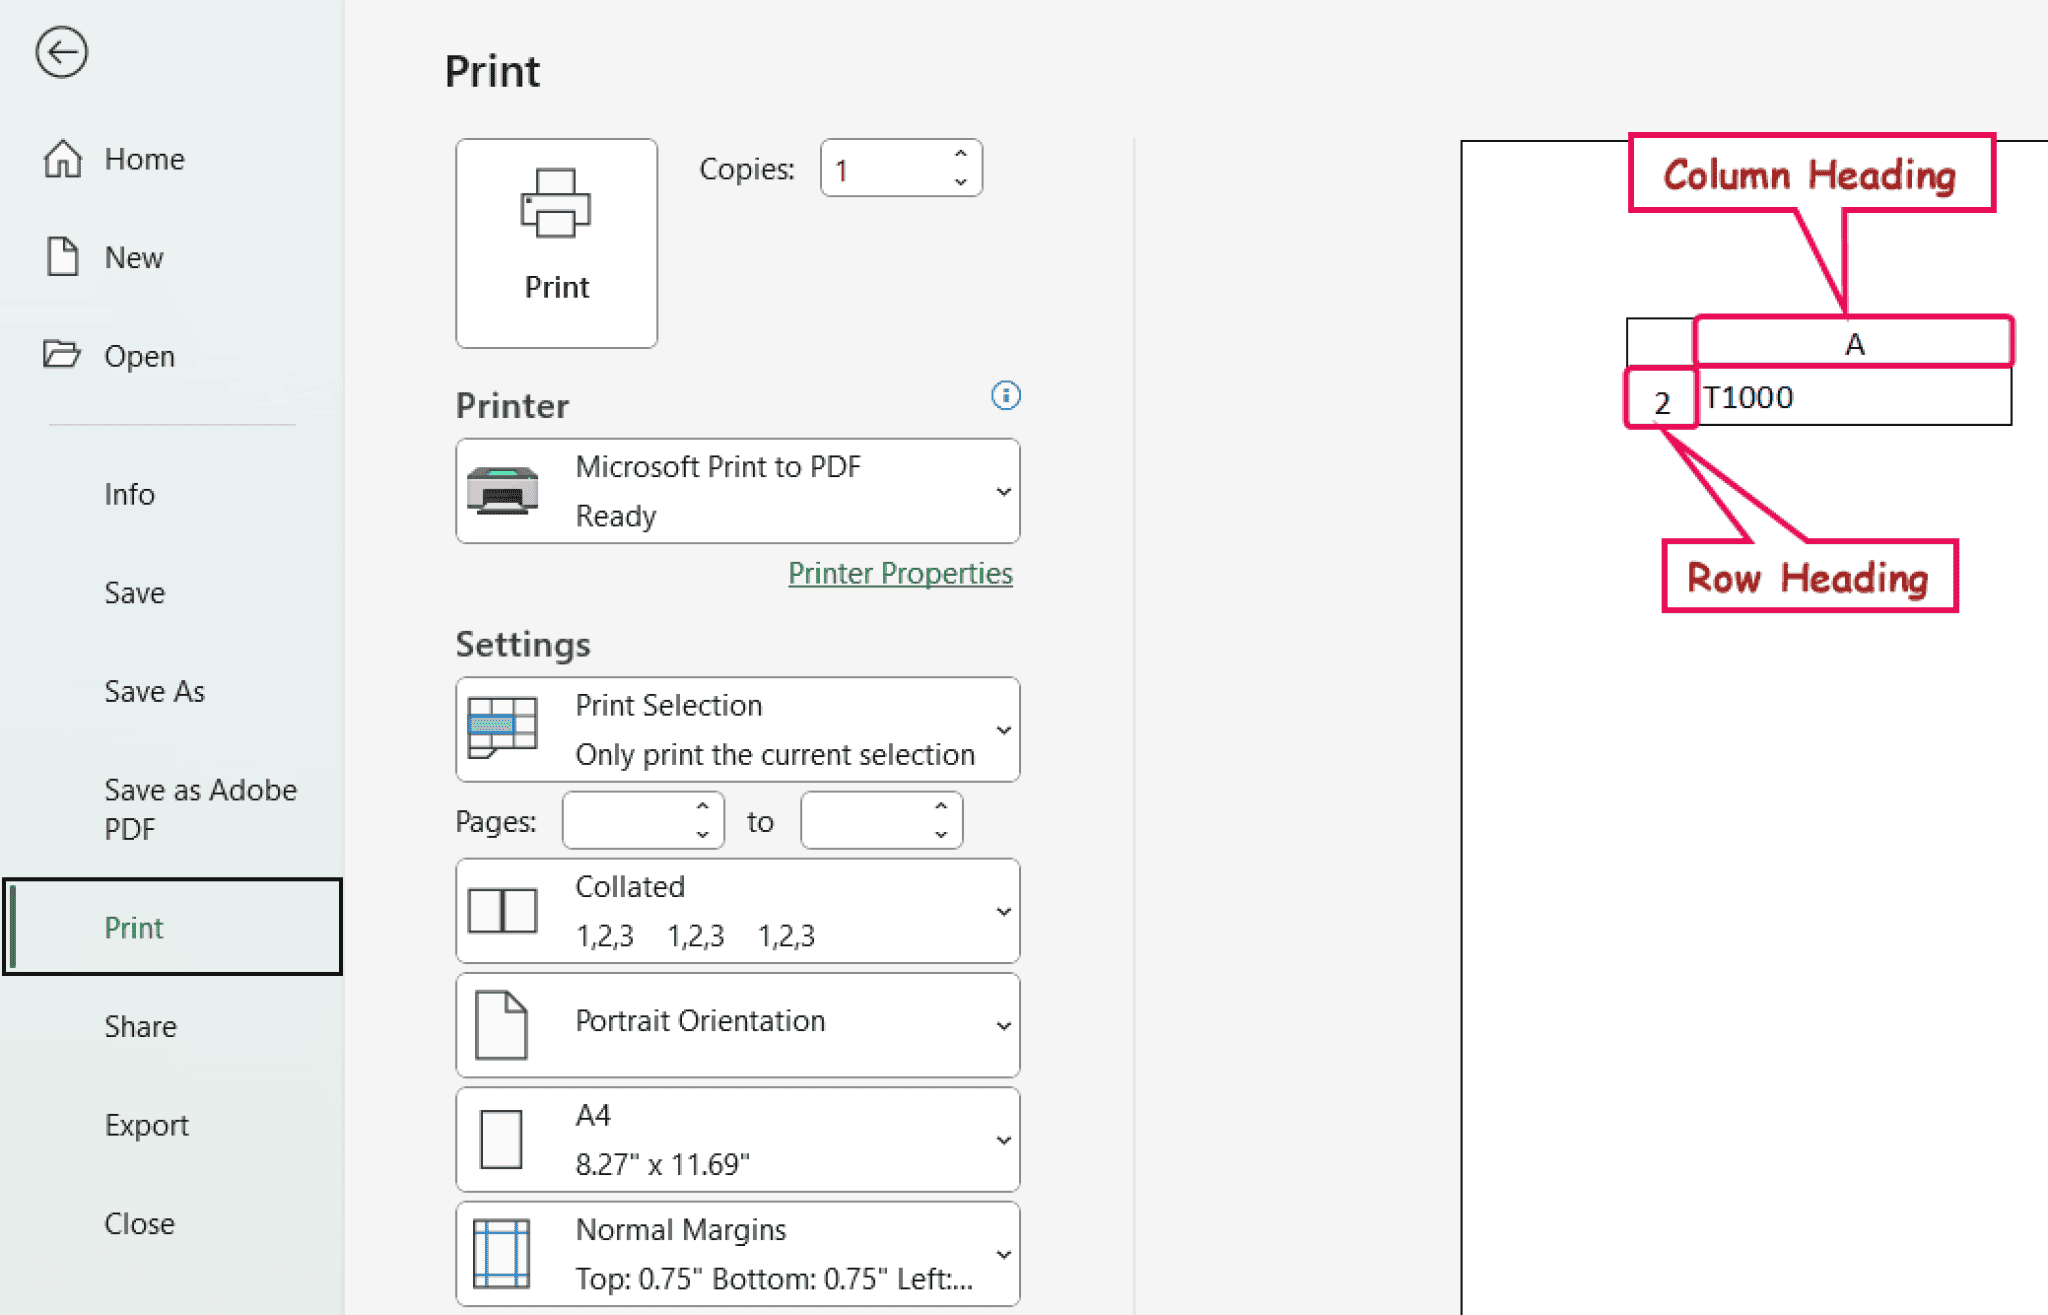The width and height of the screenshot is (2048, 1315).
Task: Open Printer Properties link
Action: click(x=899, y=573)
